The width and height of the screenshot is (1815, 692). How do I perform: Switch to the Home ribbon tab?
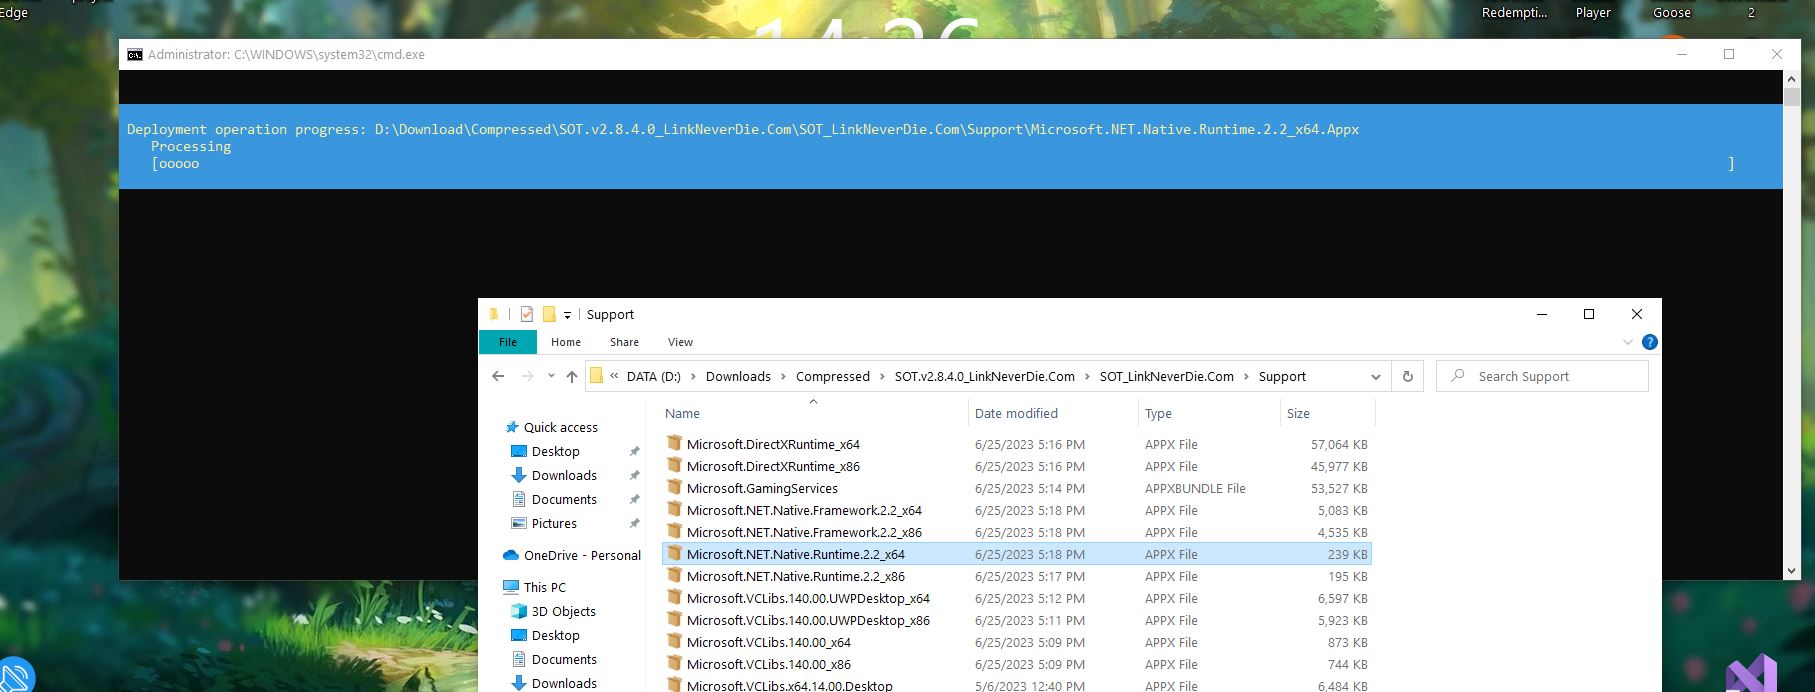pos(566,342)
